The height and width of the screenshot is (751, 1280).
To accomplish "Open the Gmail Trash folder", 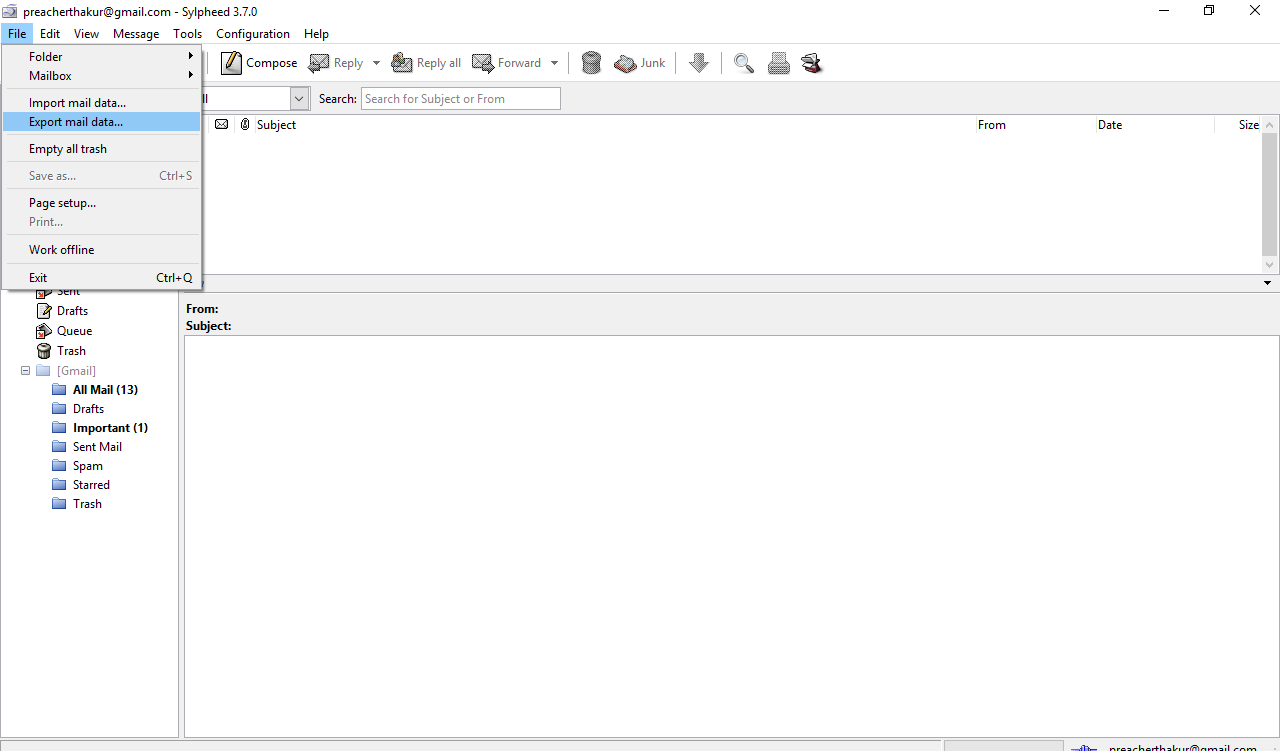I will click(x=87, y=504).
